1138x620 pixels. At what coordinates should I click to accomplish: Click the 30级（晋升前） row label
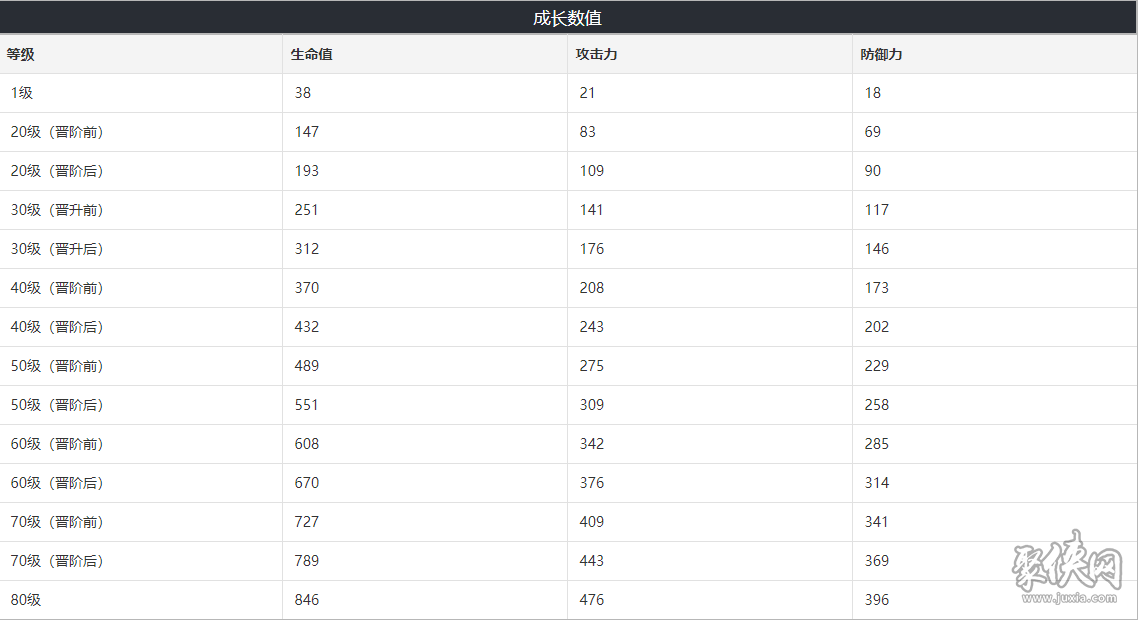(x=57, y=210)
